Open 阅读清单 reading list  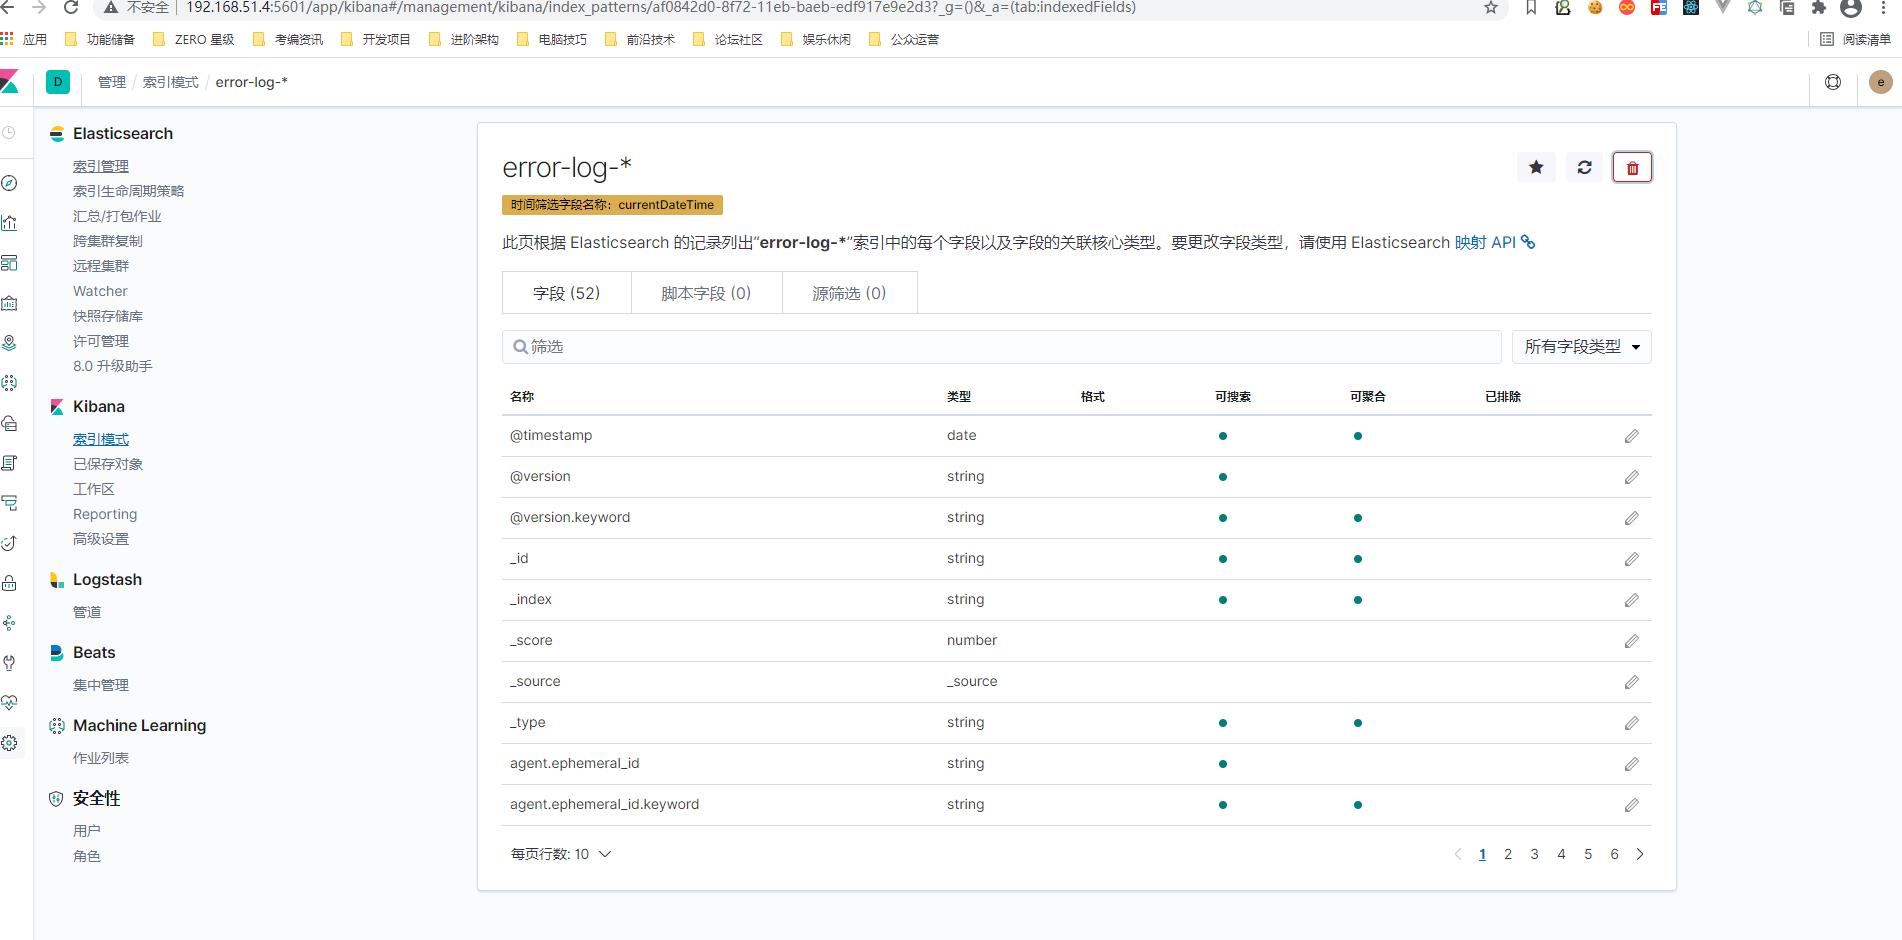tap(1856, 40)
